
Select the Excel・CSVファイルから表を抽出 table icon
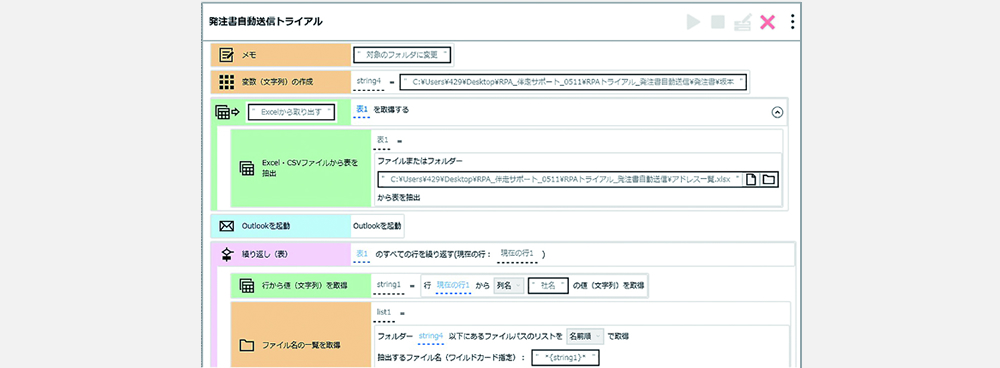(246, 168)
